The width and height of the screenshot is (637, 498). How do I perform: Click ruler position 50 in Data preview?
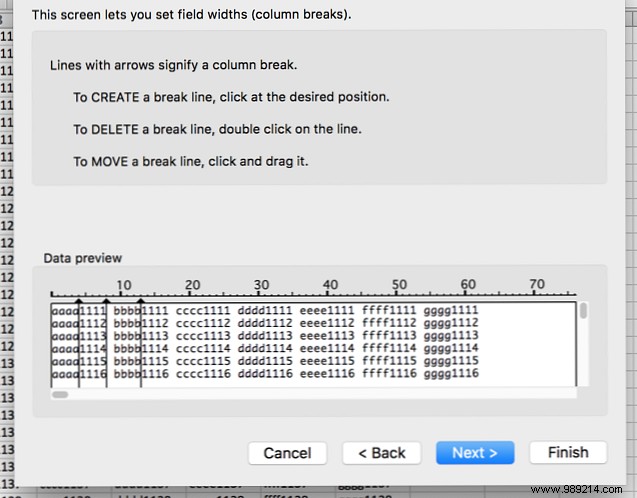pos(400,286)
